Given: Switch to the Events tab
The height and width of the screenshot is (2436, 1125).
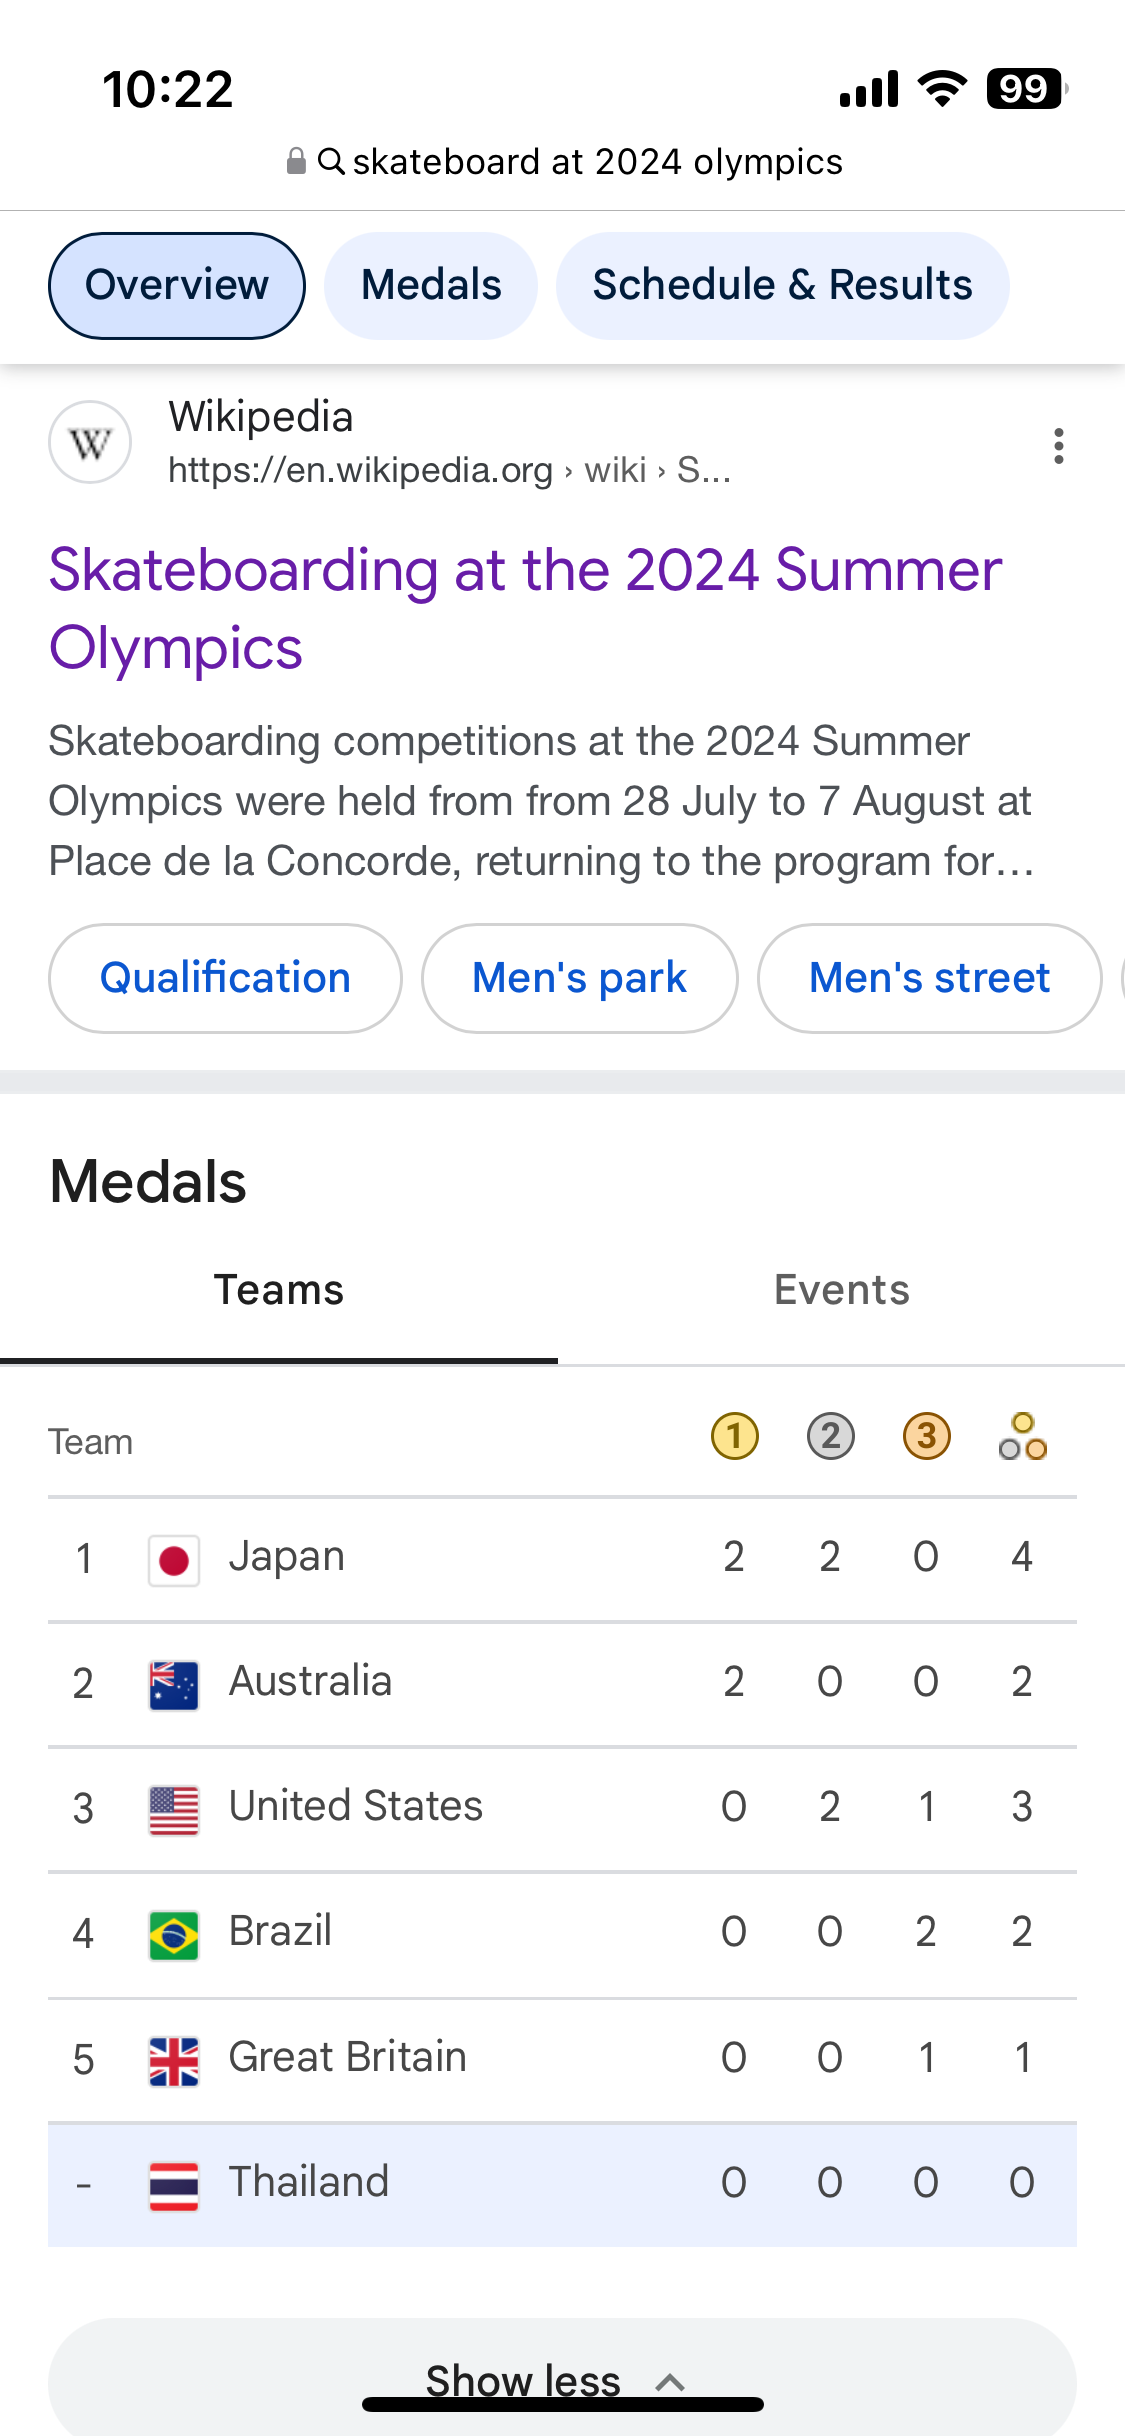Looking at the screenshot, I should pos(841,1290).
